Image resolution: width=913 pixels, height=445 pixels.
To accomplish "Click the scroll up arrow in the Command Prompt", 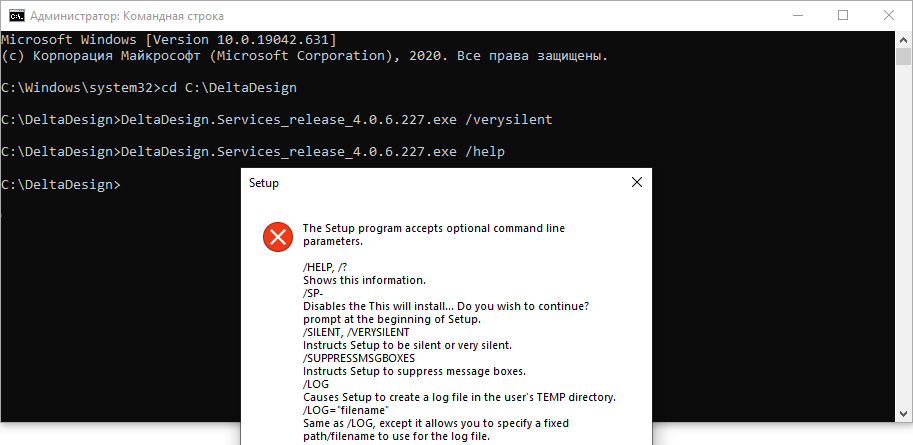I will (x=903, y=40).
